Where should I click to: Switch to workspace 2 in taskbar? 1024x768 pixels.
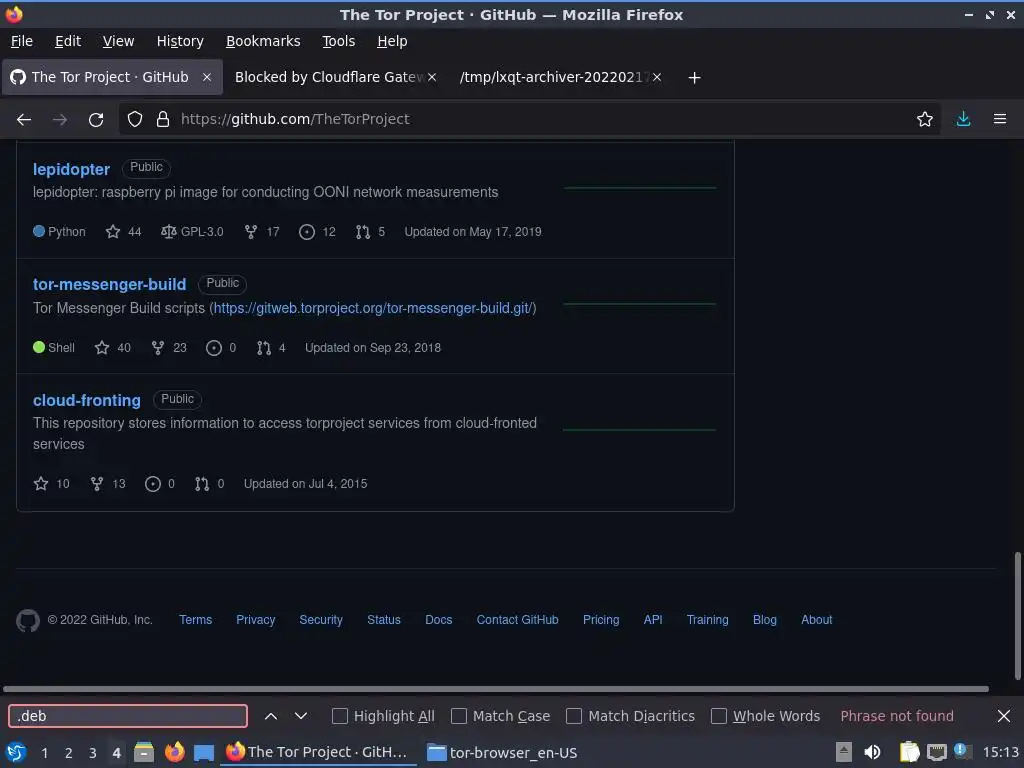point(69,753)
